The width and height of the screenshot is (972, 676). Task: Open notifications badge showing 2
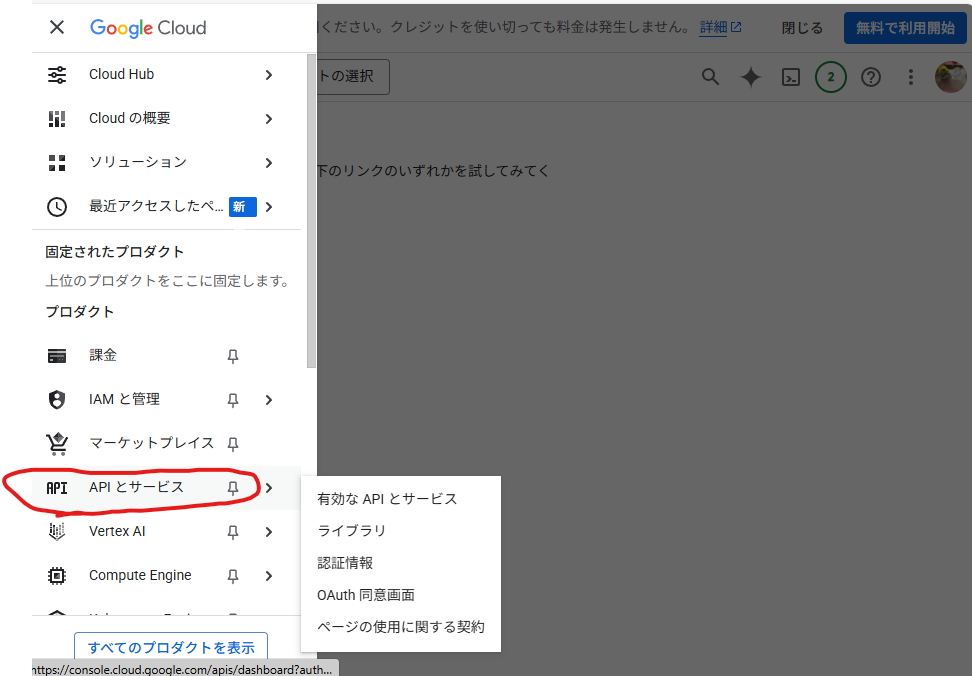[831, 77]
